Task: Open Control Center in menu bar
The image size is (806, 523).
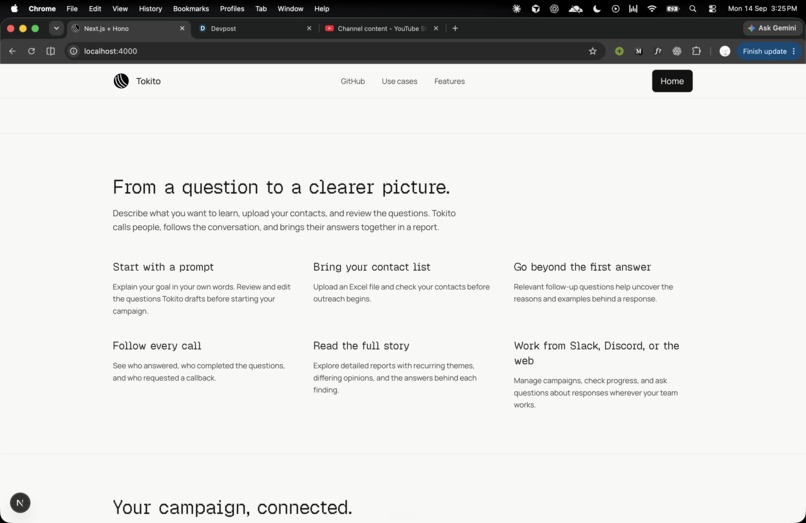Action: pos(712,9)
